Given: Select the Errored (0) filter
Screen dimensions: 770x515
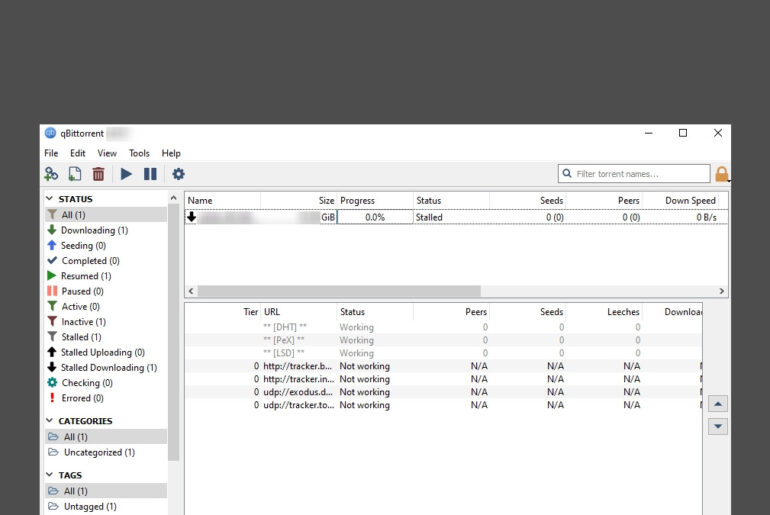Looking at the screenshot, I should pyautogui.click(x=106, y=398).
